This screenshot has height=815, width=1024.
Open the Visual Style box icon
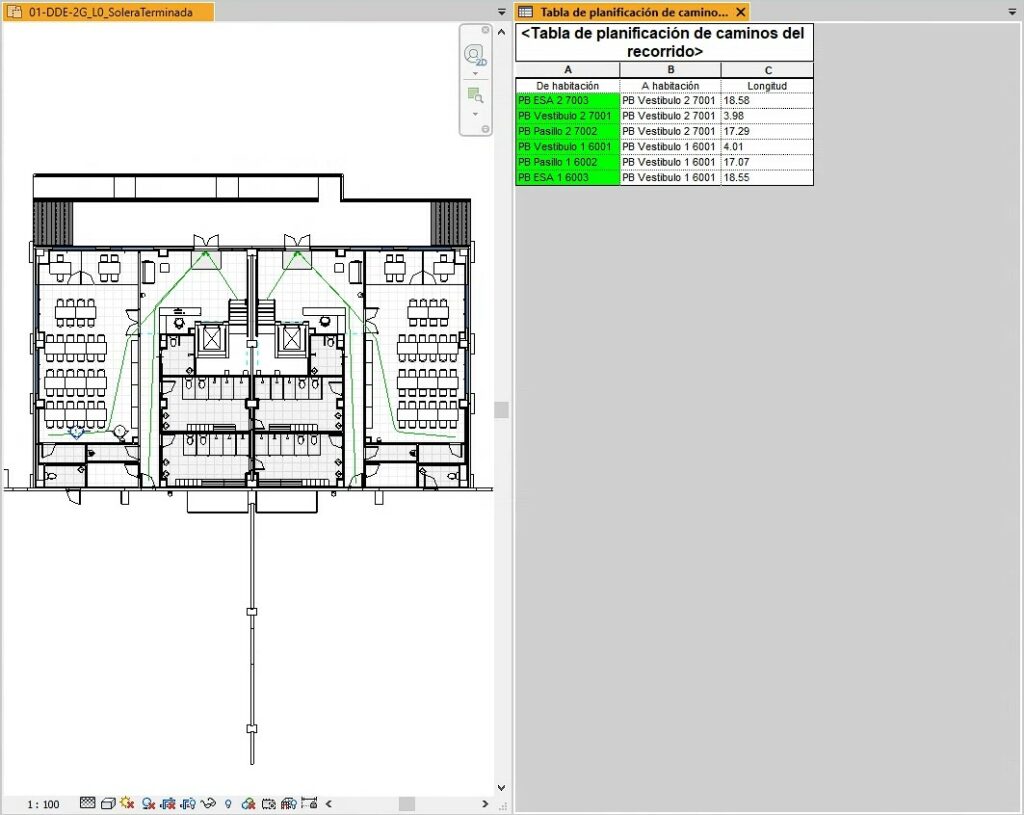pyautogui.click(x=108, y=803)
